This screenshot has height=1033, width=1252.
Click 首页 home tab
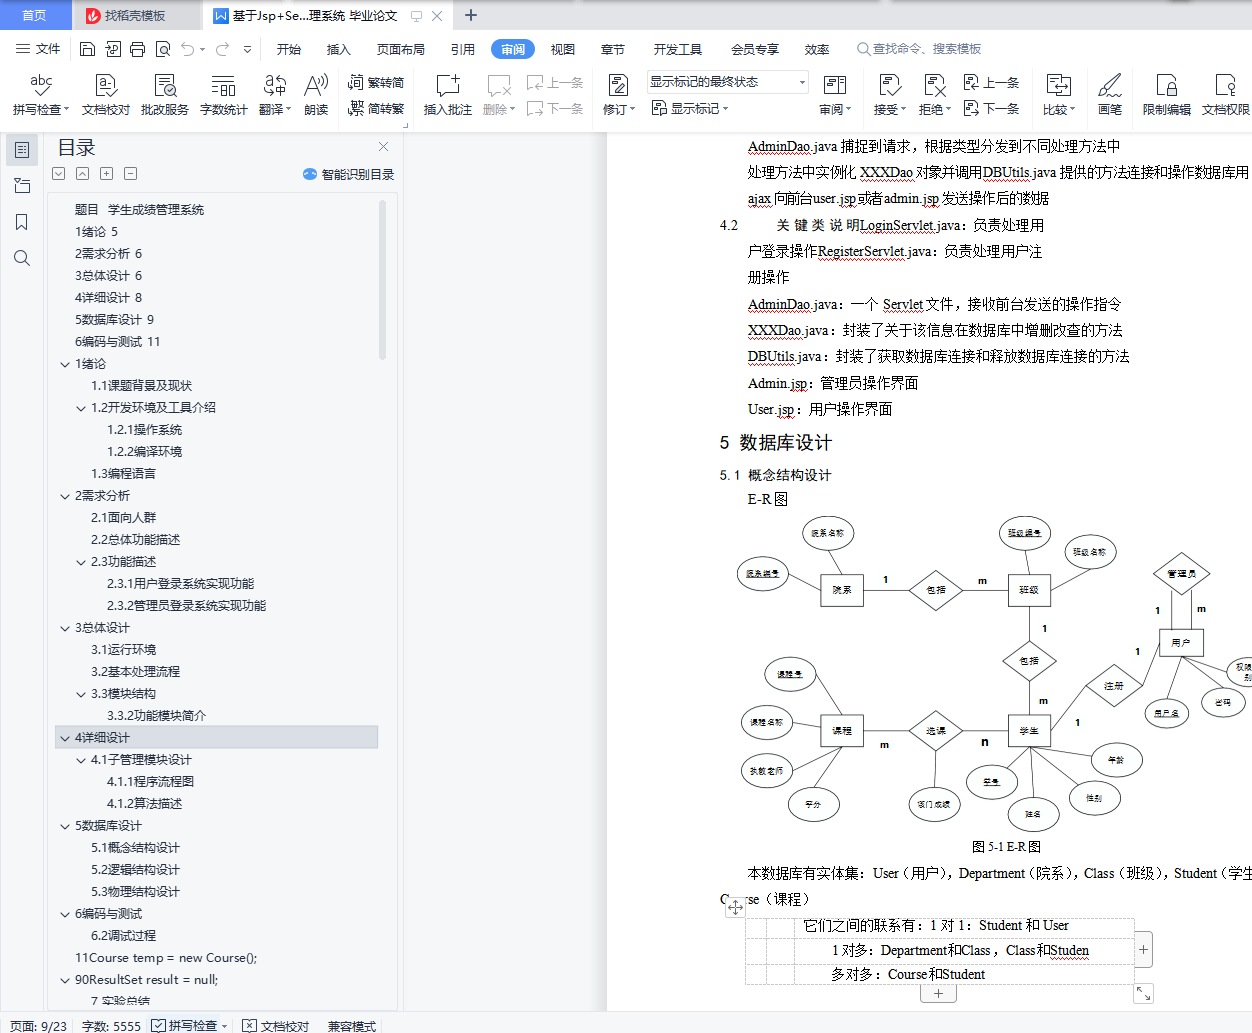click(x=34, y=15)
